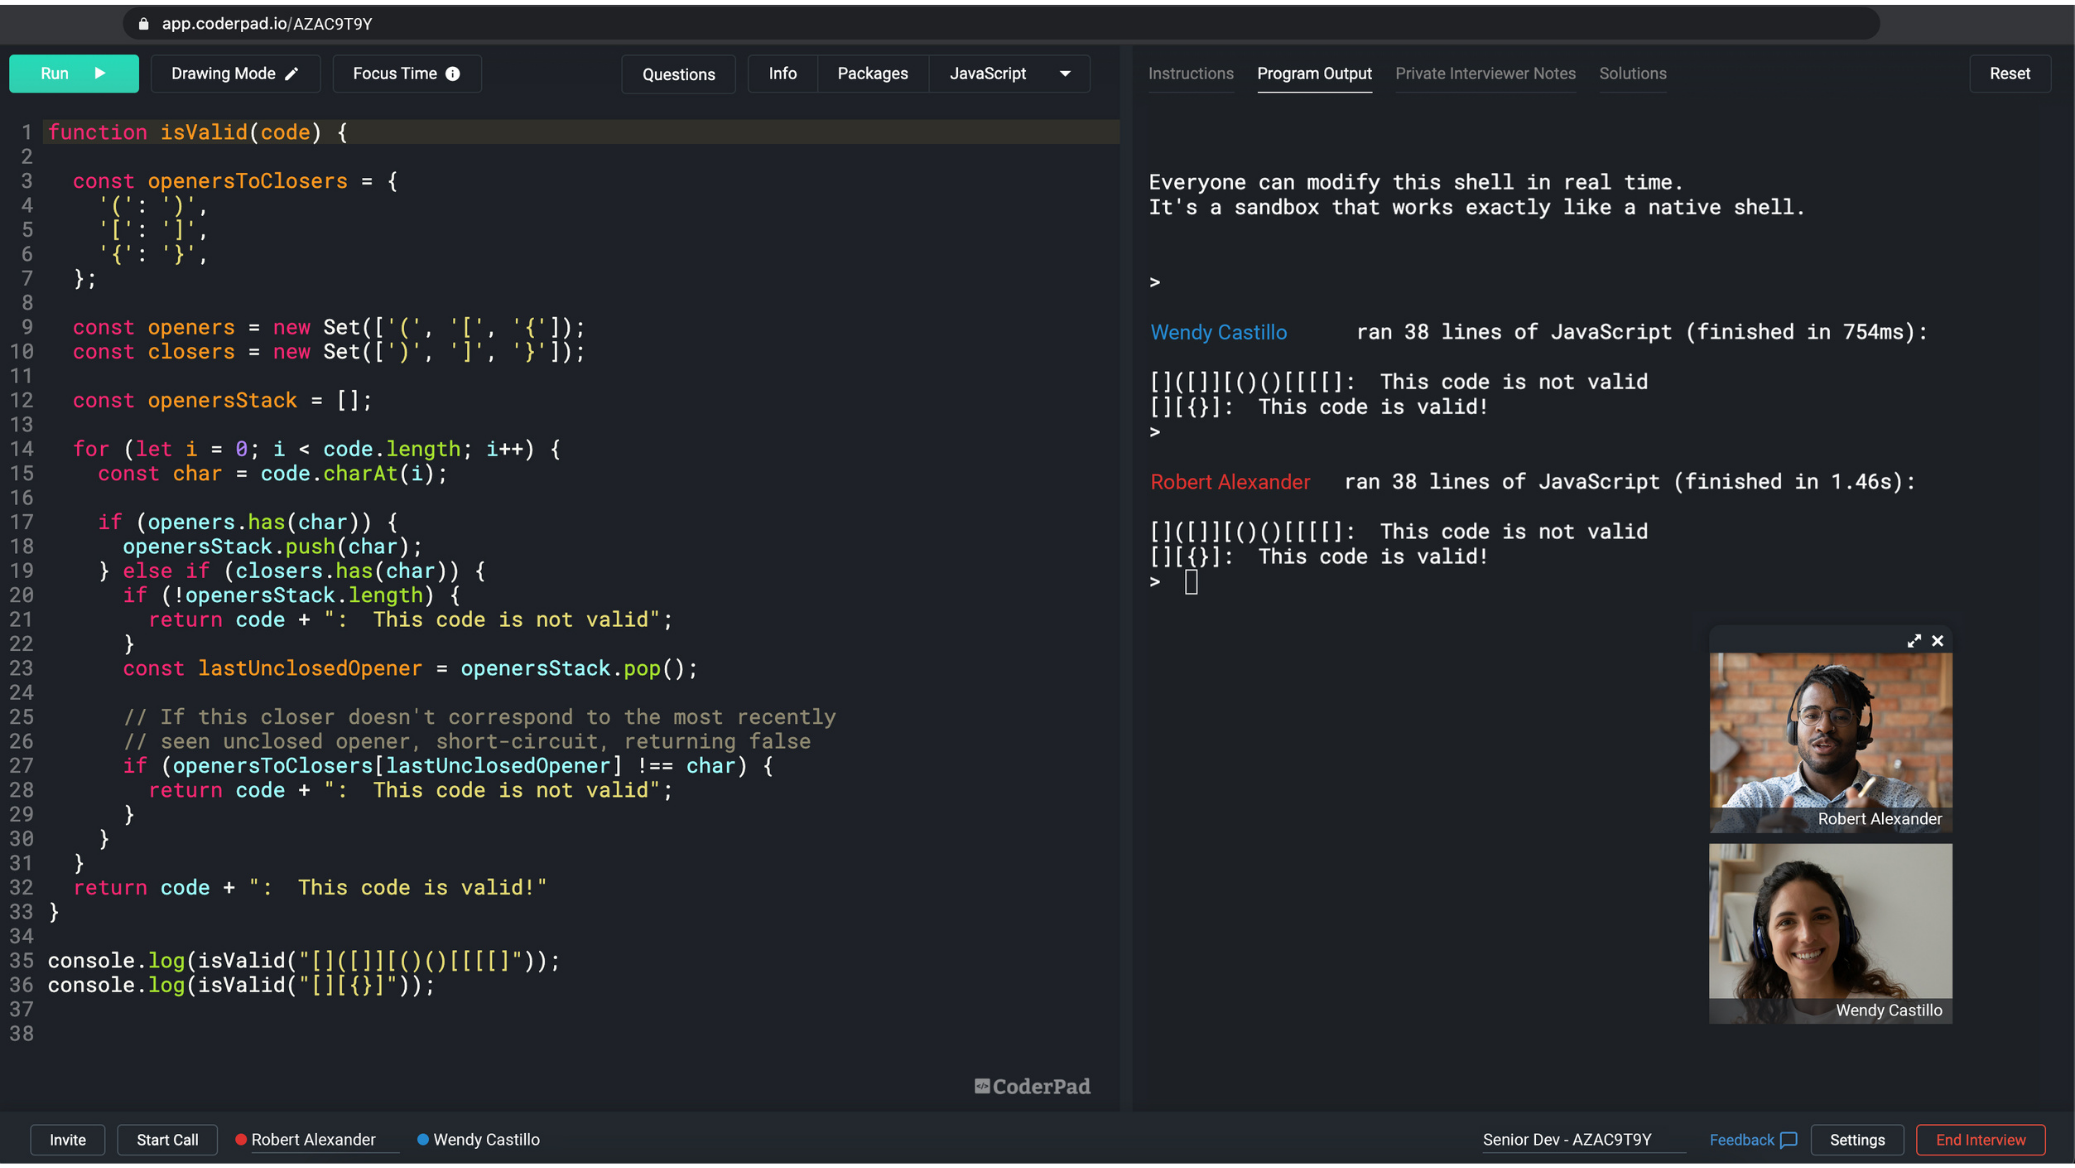Viewport: 2075px width, 1168px height.
Task: Click Robert Alexander's red status dot
Action: [241, 1140]
